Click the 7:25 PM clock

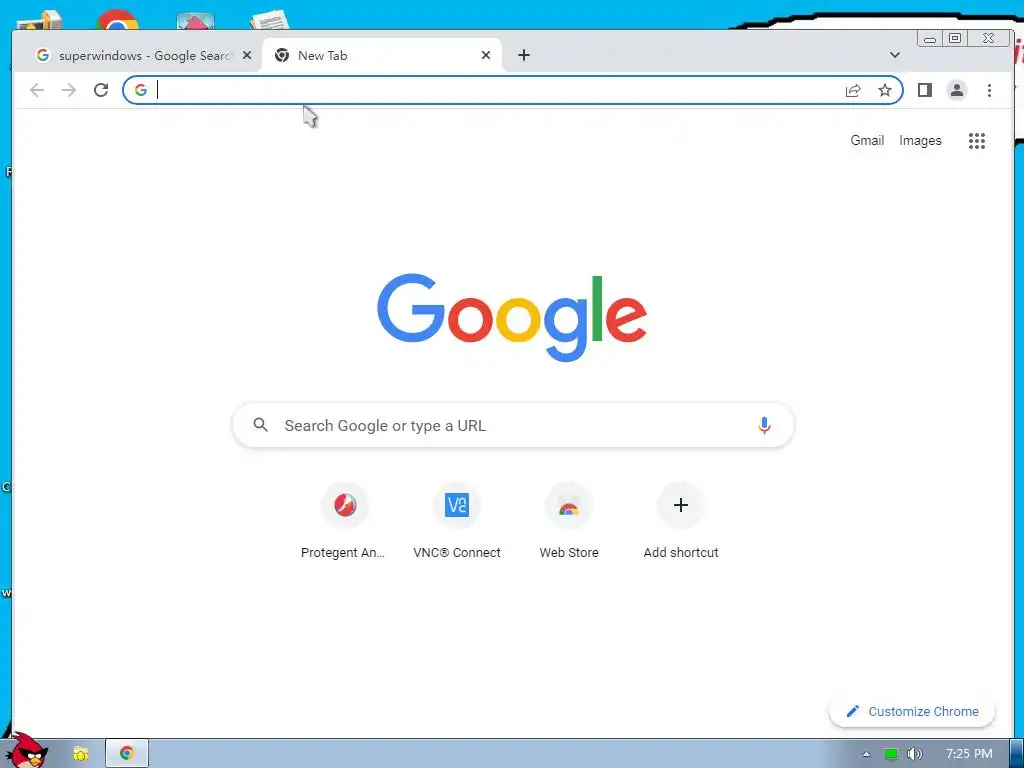pyautogui.click(x=969, y=754)
